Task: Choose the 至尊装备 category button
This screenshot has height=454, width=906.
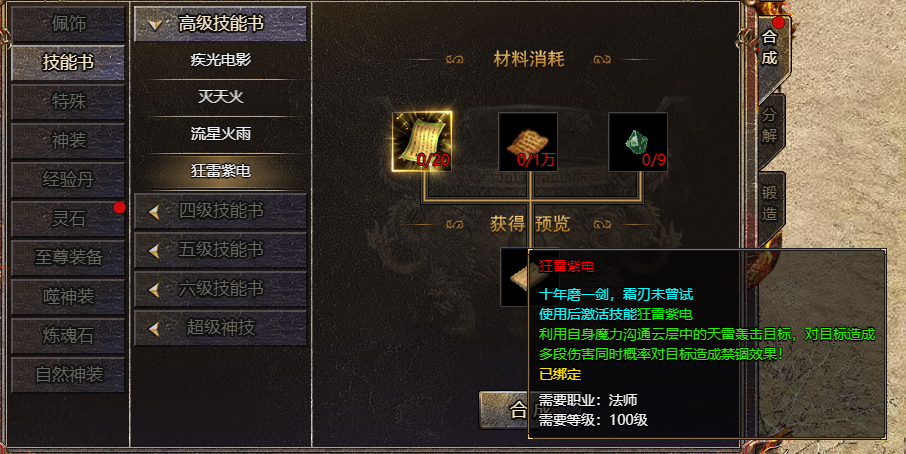Action: click(68, 257)
